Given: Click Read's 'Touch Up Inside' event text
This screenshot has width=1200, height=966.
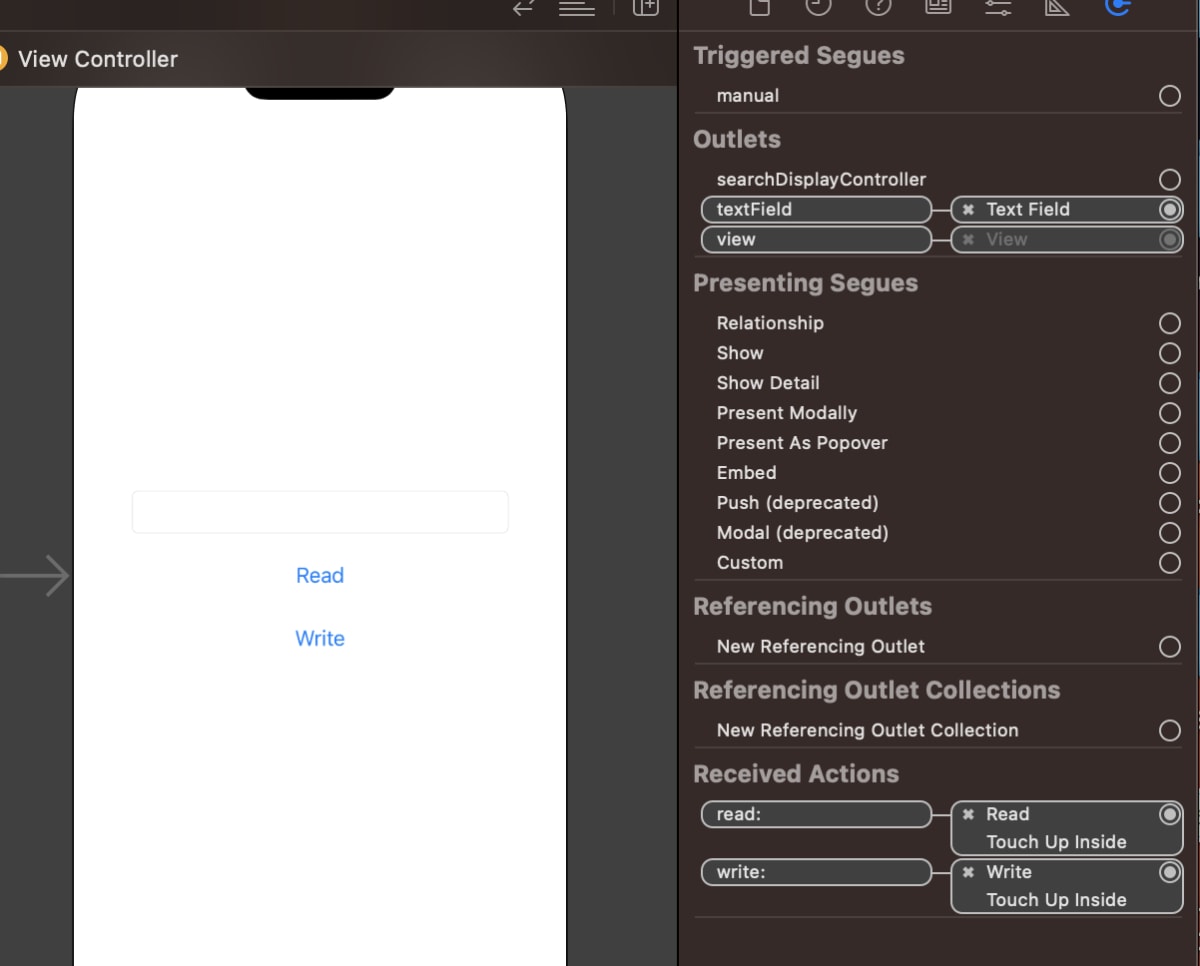Looking at the screenshot, I should 1056,843.
